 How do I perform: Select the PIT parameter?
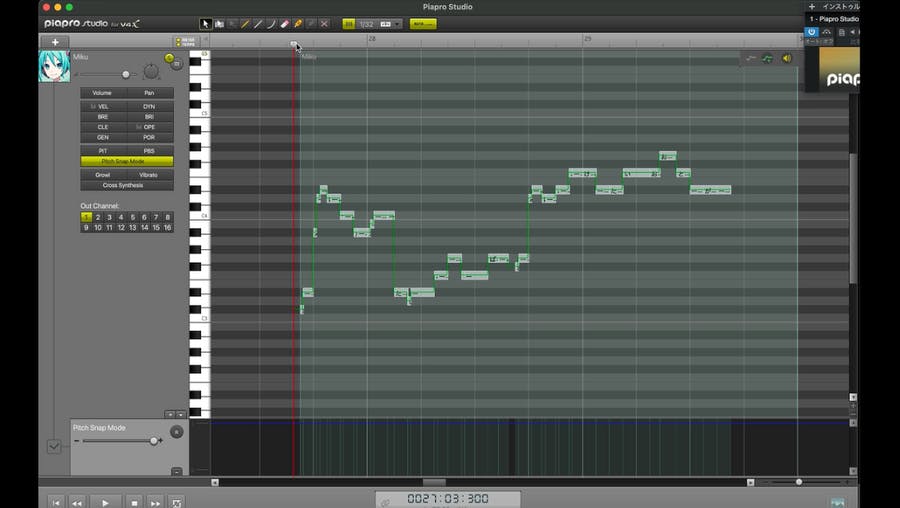(x=103, y=151)
